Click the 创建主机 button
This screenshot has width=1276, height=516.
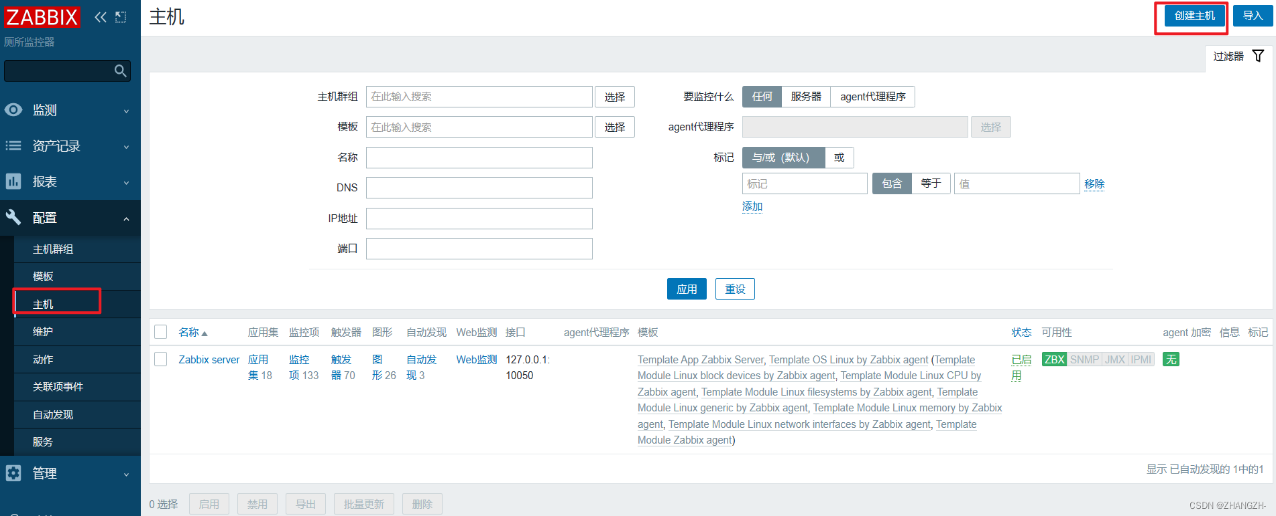click(1195, 16)
